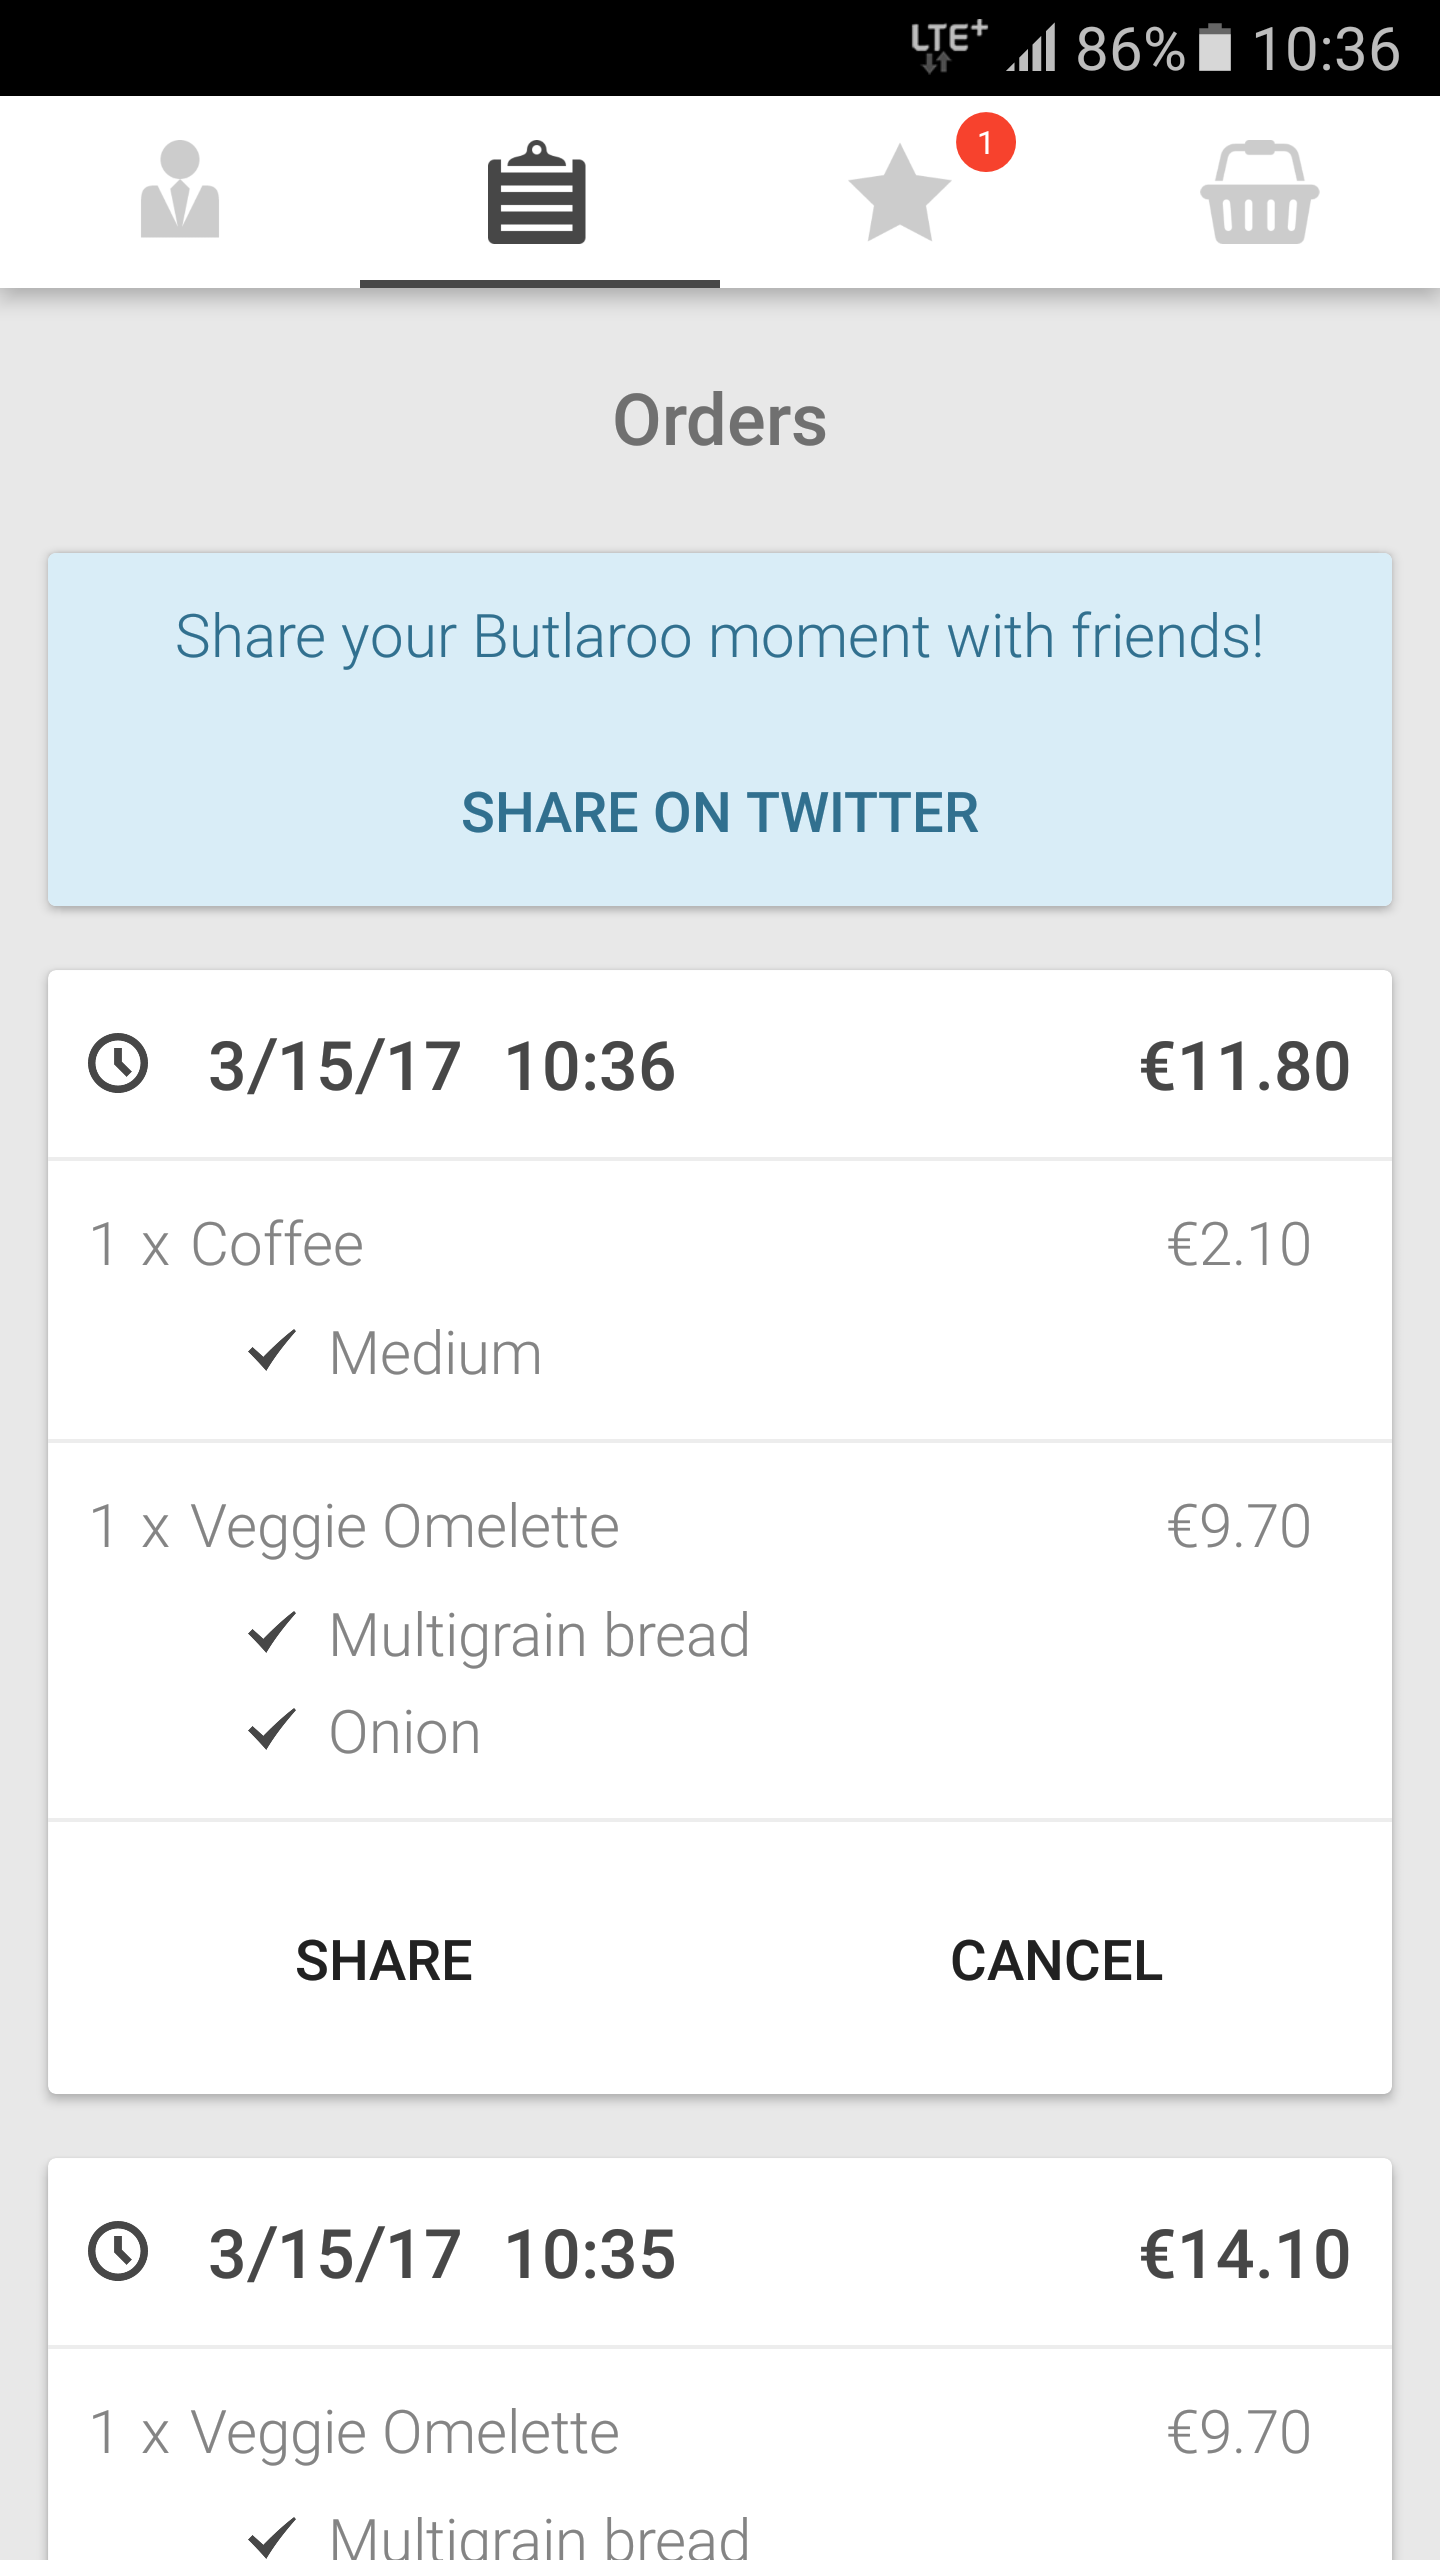Image resolution: width=1440 pixels, height=2560 pixels.
Task: Cancel the 10:36 order
Action: pos(1056,1960)
